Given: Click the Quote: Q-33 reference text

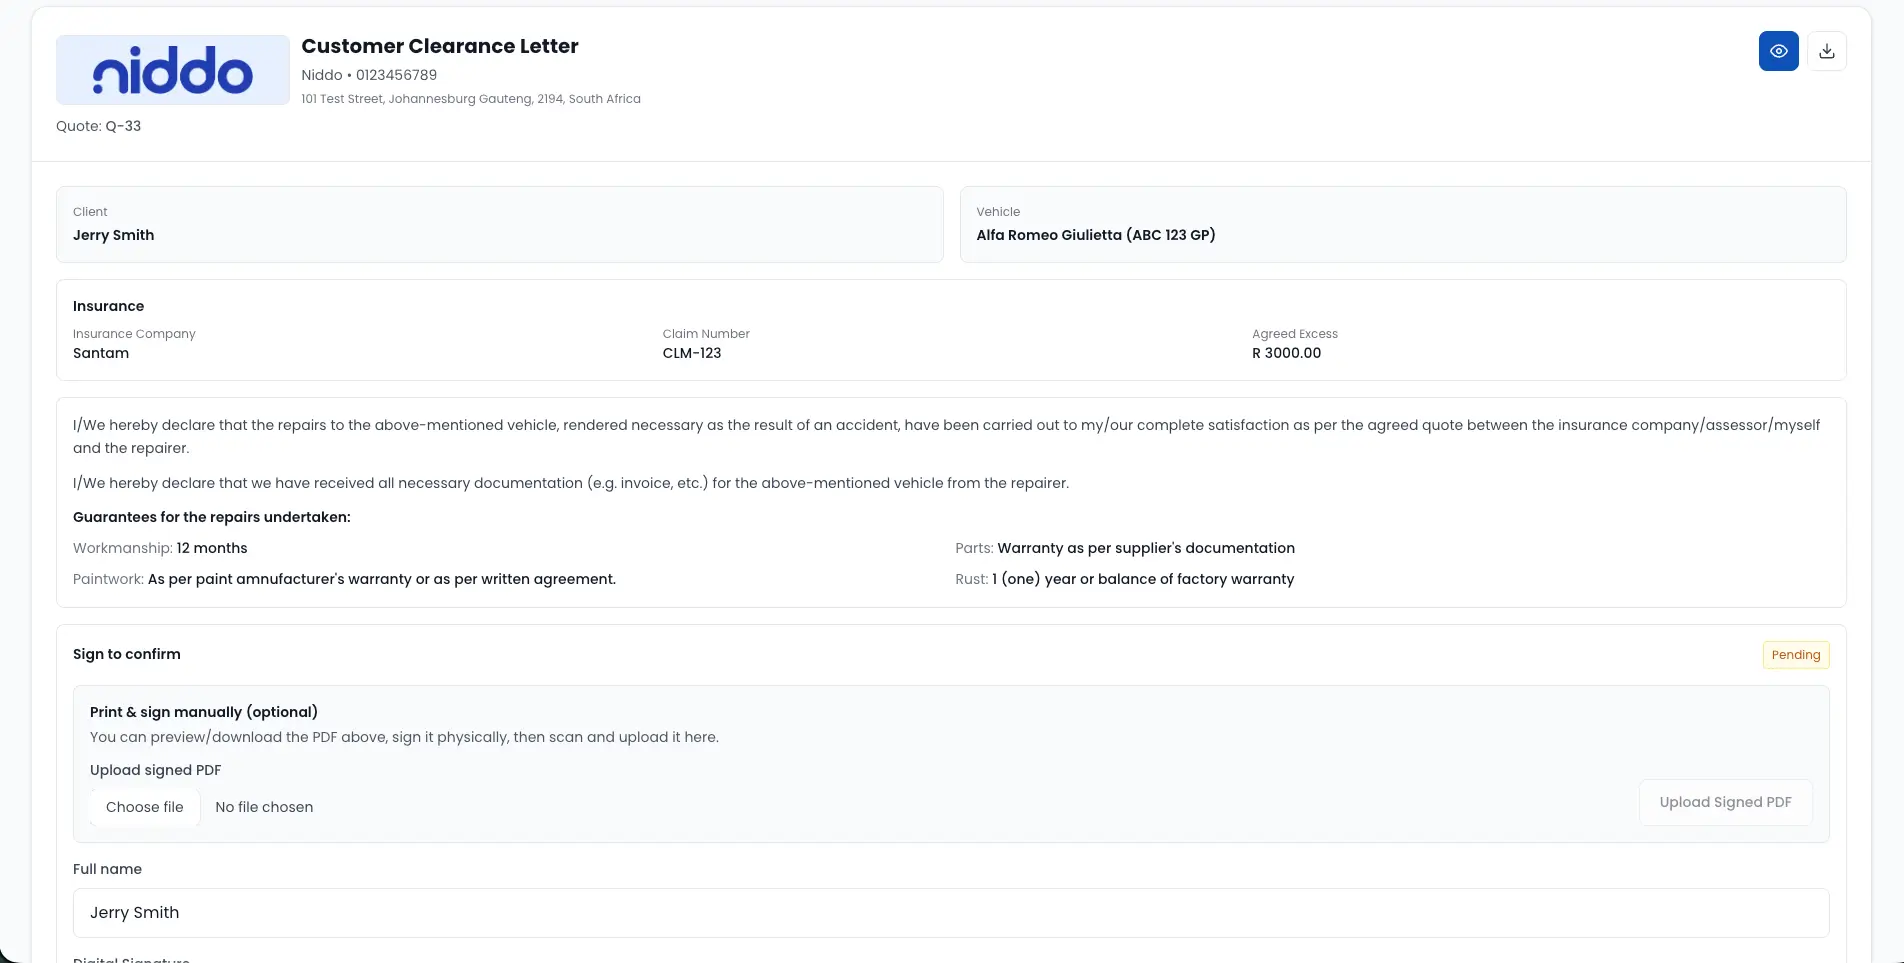Looking at the screenshot, I should click(x=99, y=126).
